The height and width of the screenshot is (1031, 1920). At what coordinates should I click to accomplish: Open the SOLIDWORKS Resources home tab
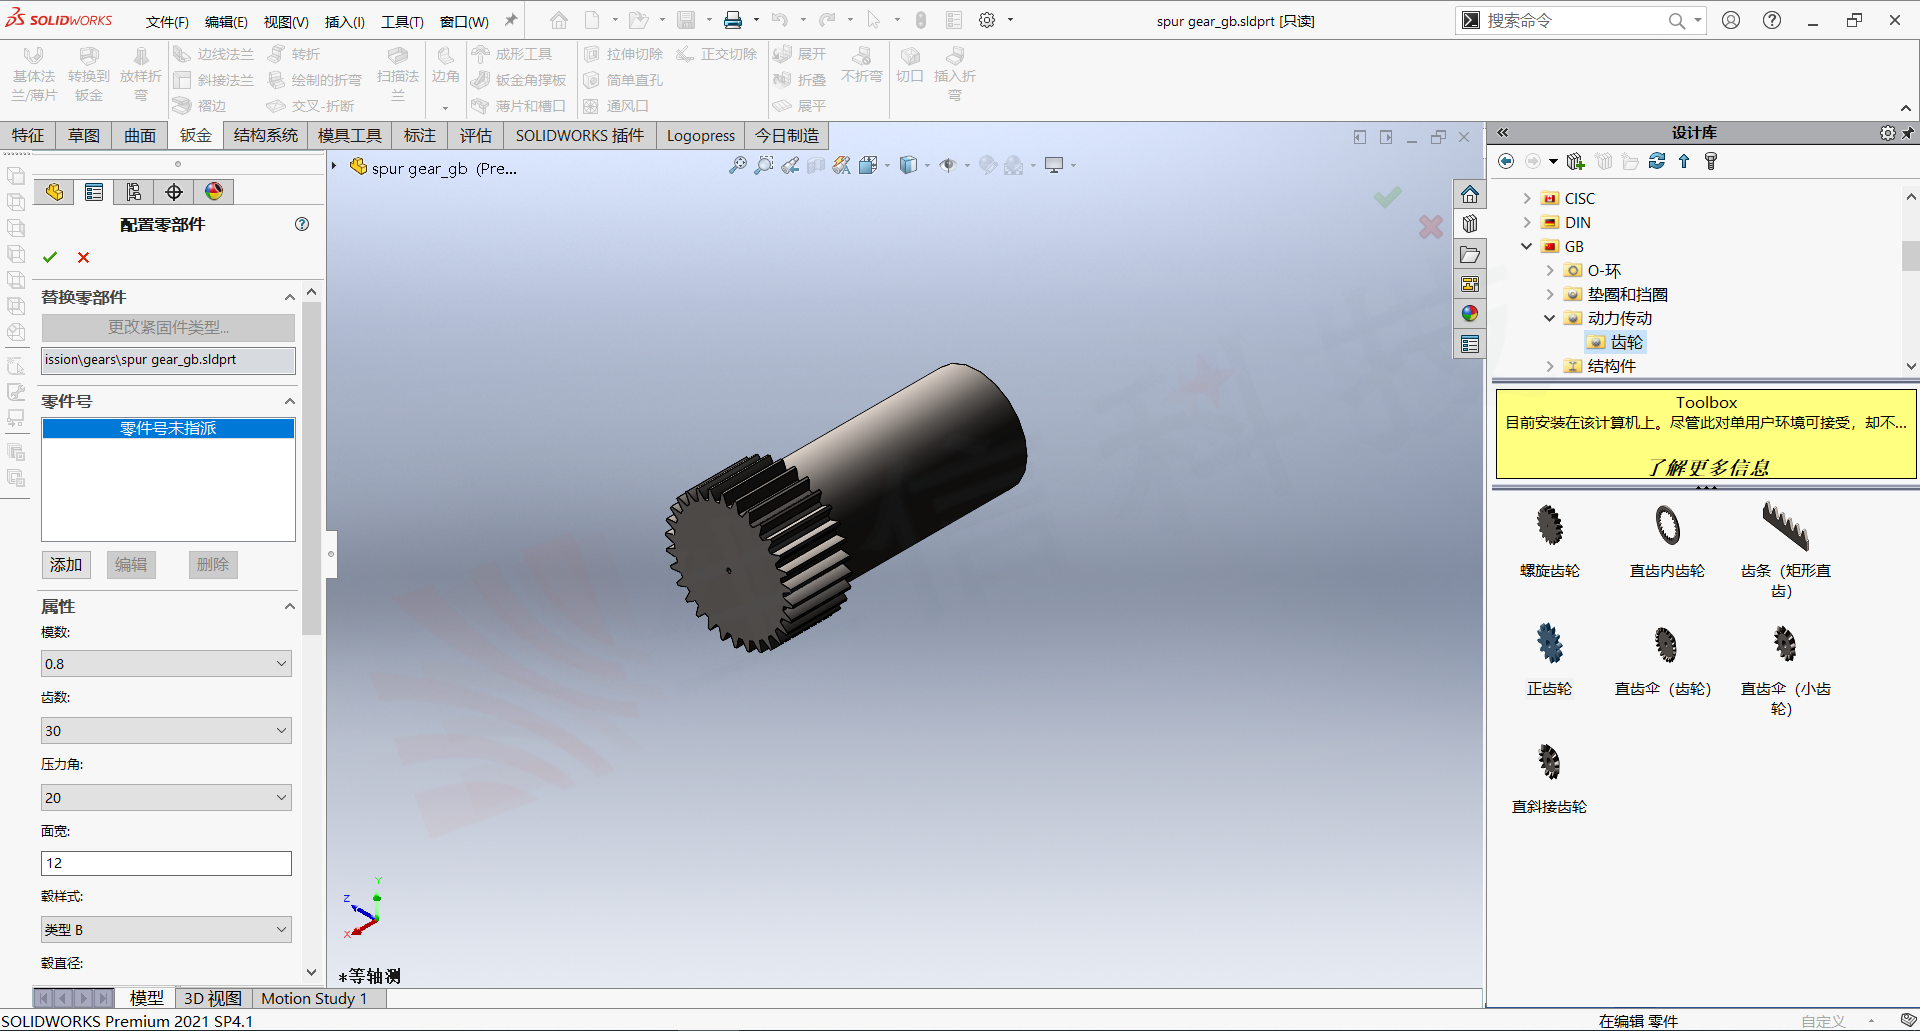1470,194
